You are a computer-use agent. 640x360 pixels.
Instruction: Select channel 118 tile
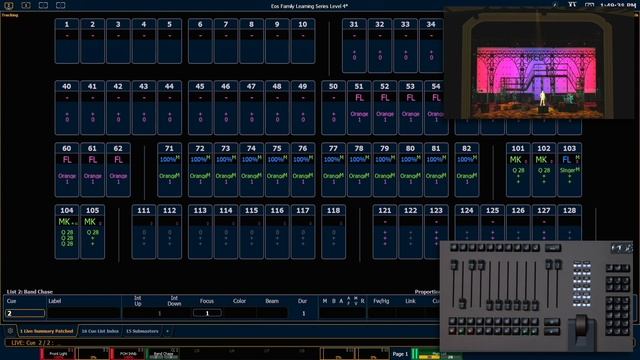(333, 232)
